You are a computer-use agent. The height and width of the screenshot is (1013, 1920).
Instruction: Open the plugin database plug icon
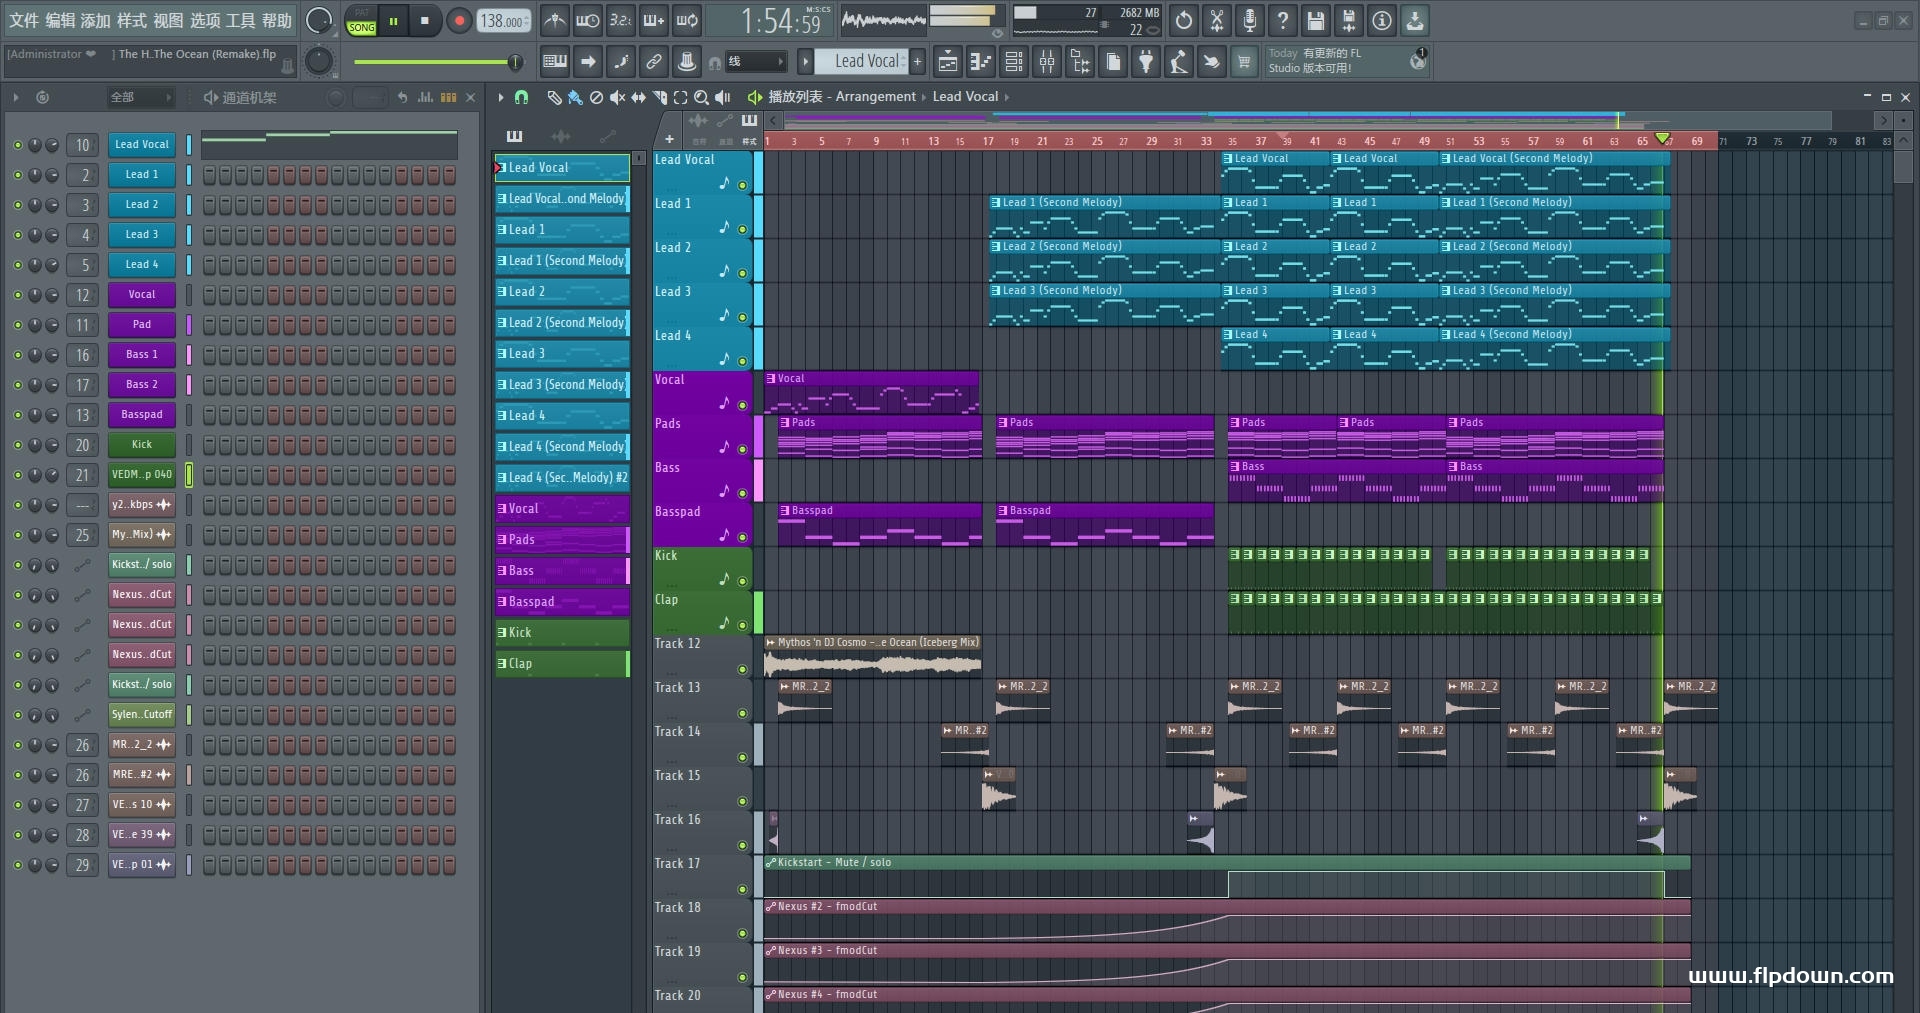(x=1146, y=62)
